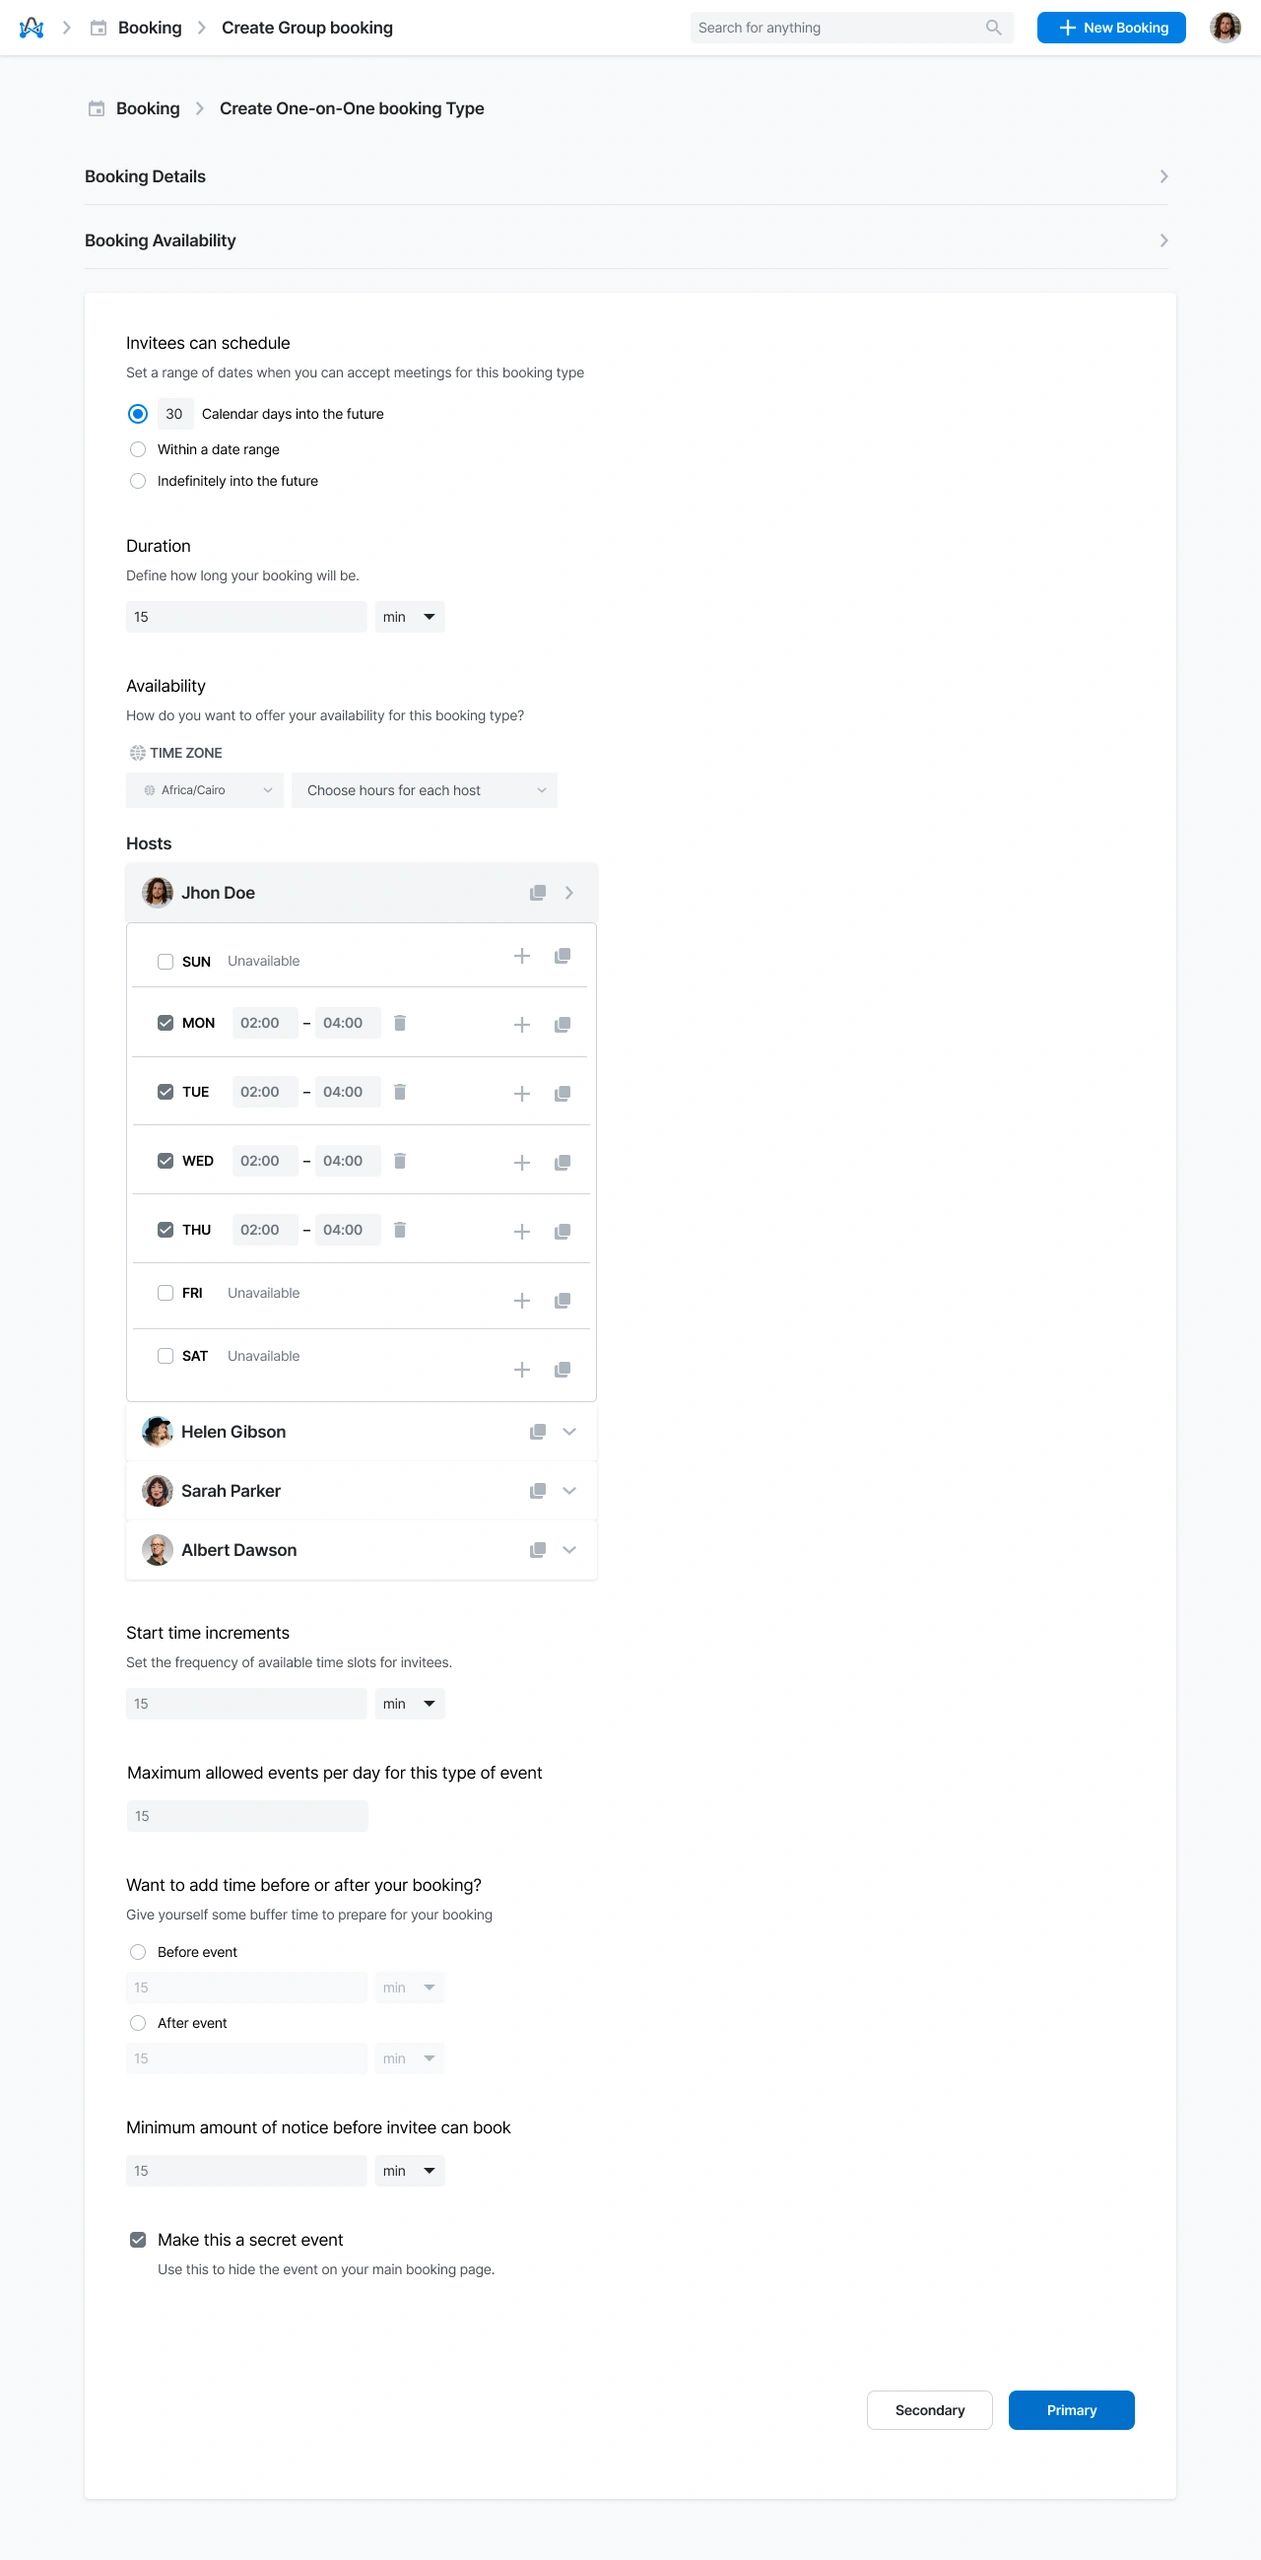Copy Tuesday's hours to other days

pos(563,1093)
